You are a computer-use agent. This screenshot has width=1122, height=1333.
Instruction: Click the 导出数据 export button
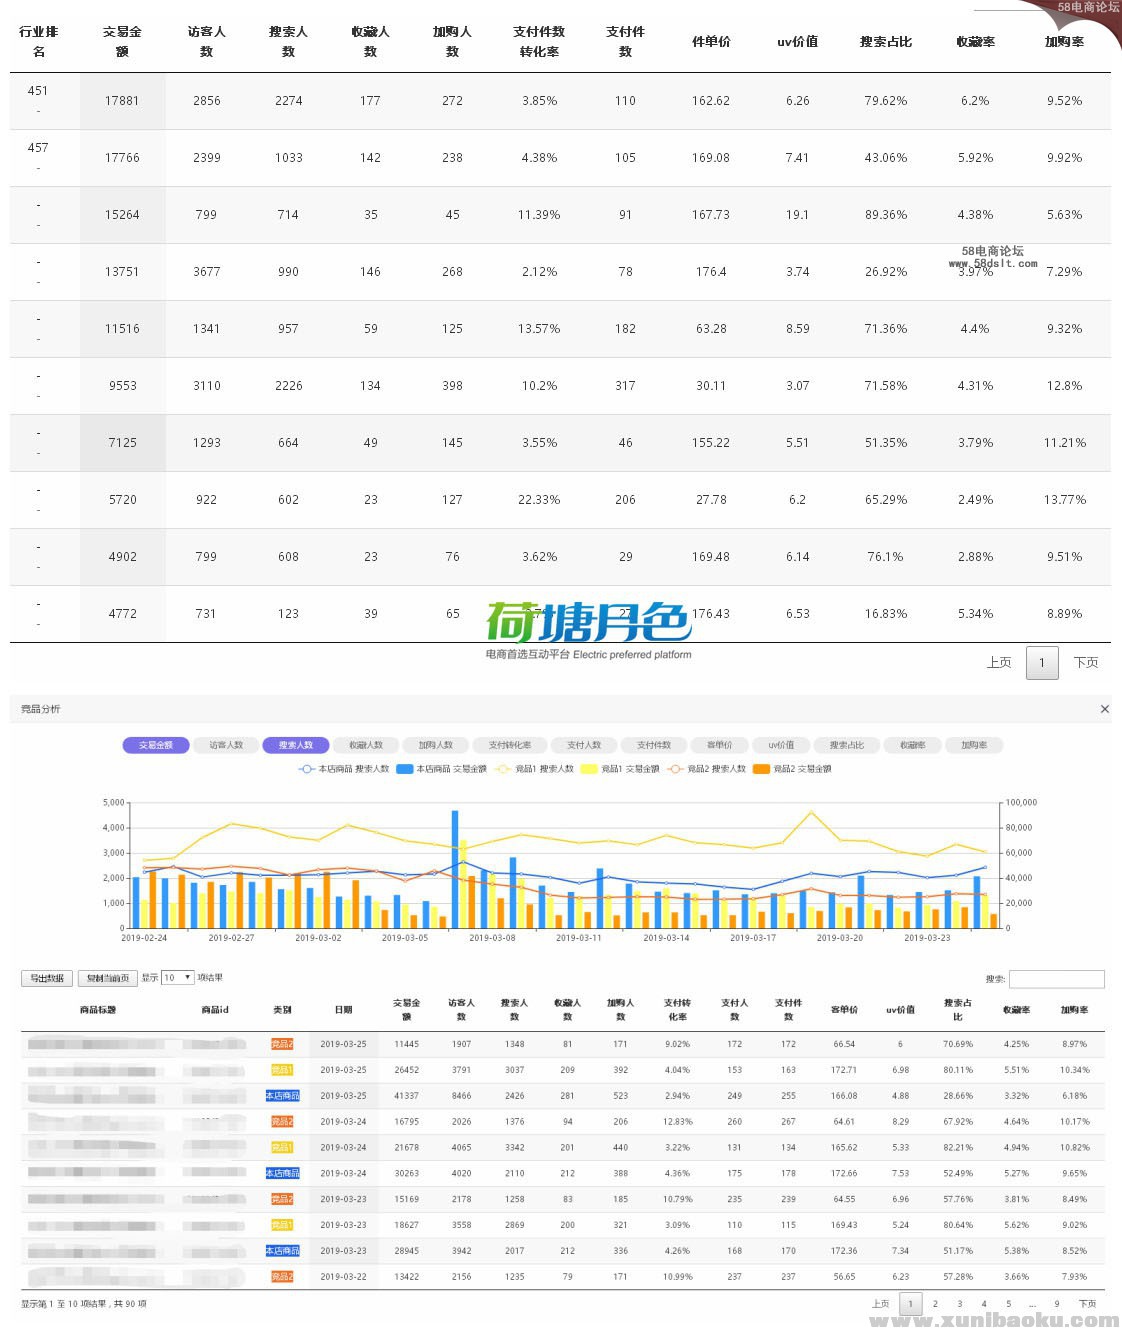pos(47,978)
